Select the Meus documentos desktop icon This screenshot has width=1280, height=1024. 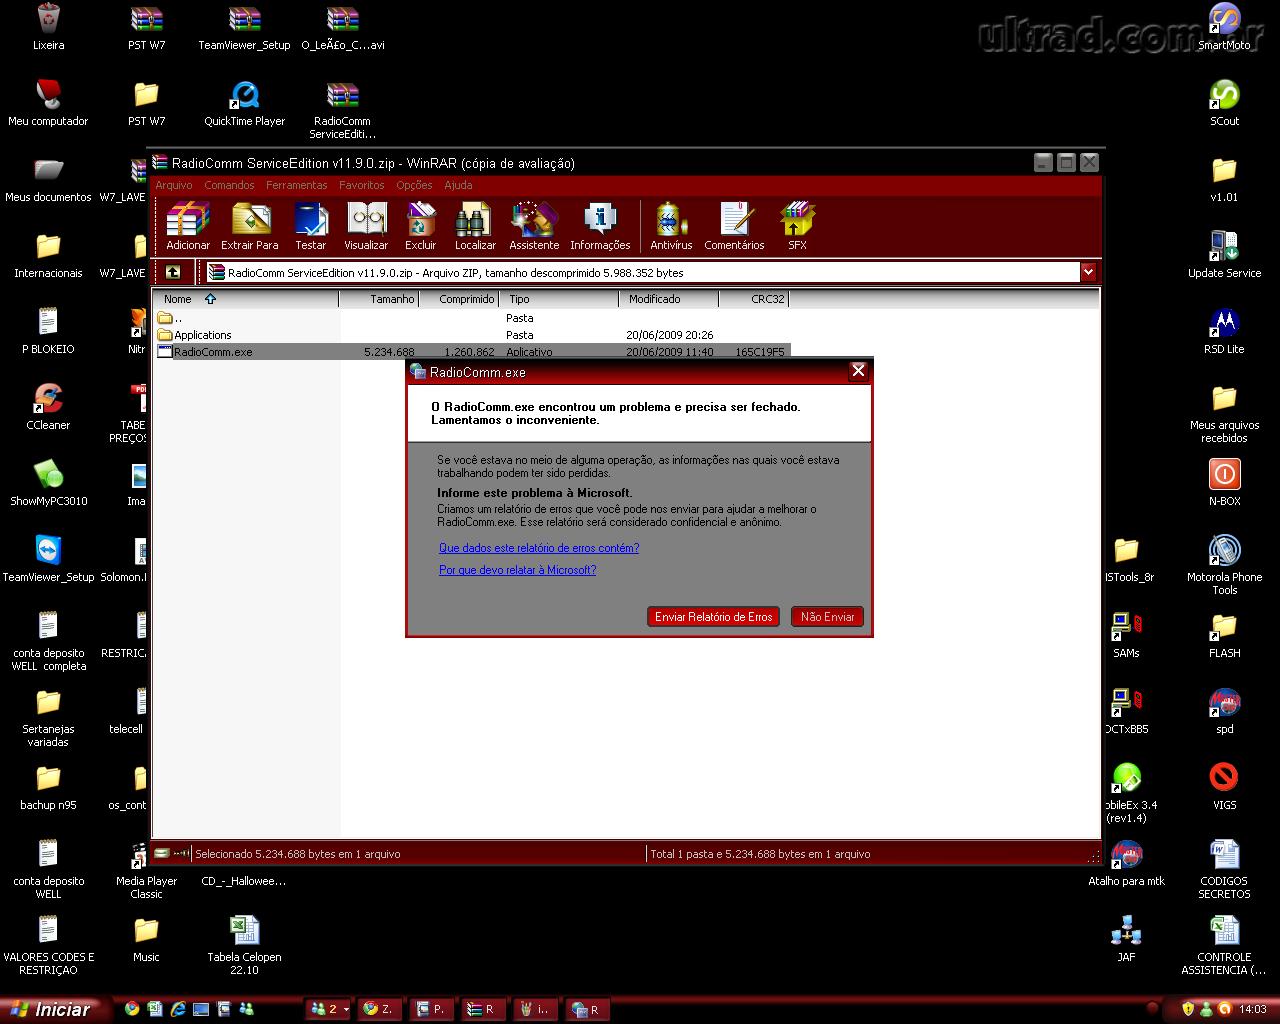point(48,179)
